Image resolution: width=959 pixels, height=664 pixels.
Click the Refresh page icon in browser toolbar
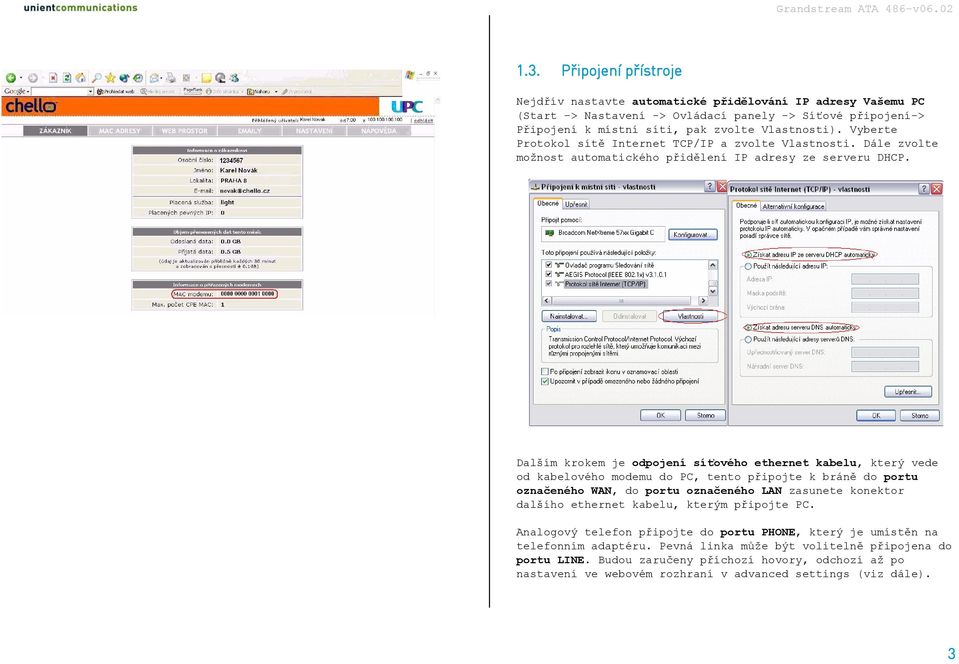pos(67,78)
